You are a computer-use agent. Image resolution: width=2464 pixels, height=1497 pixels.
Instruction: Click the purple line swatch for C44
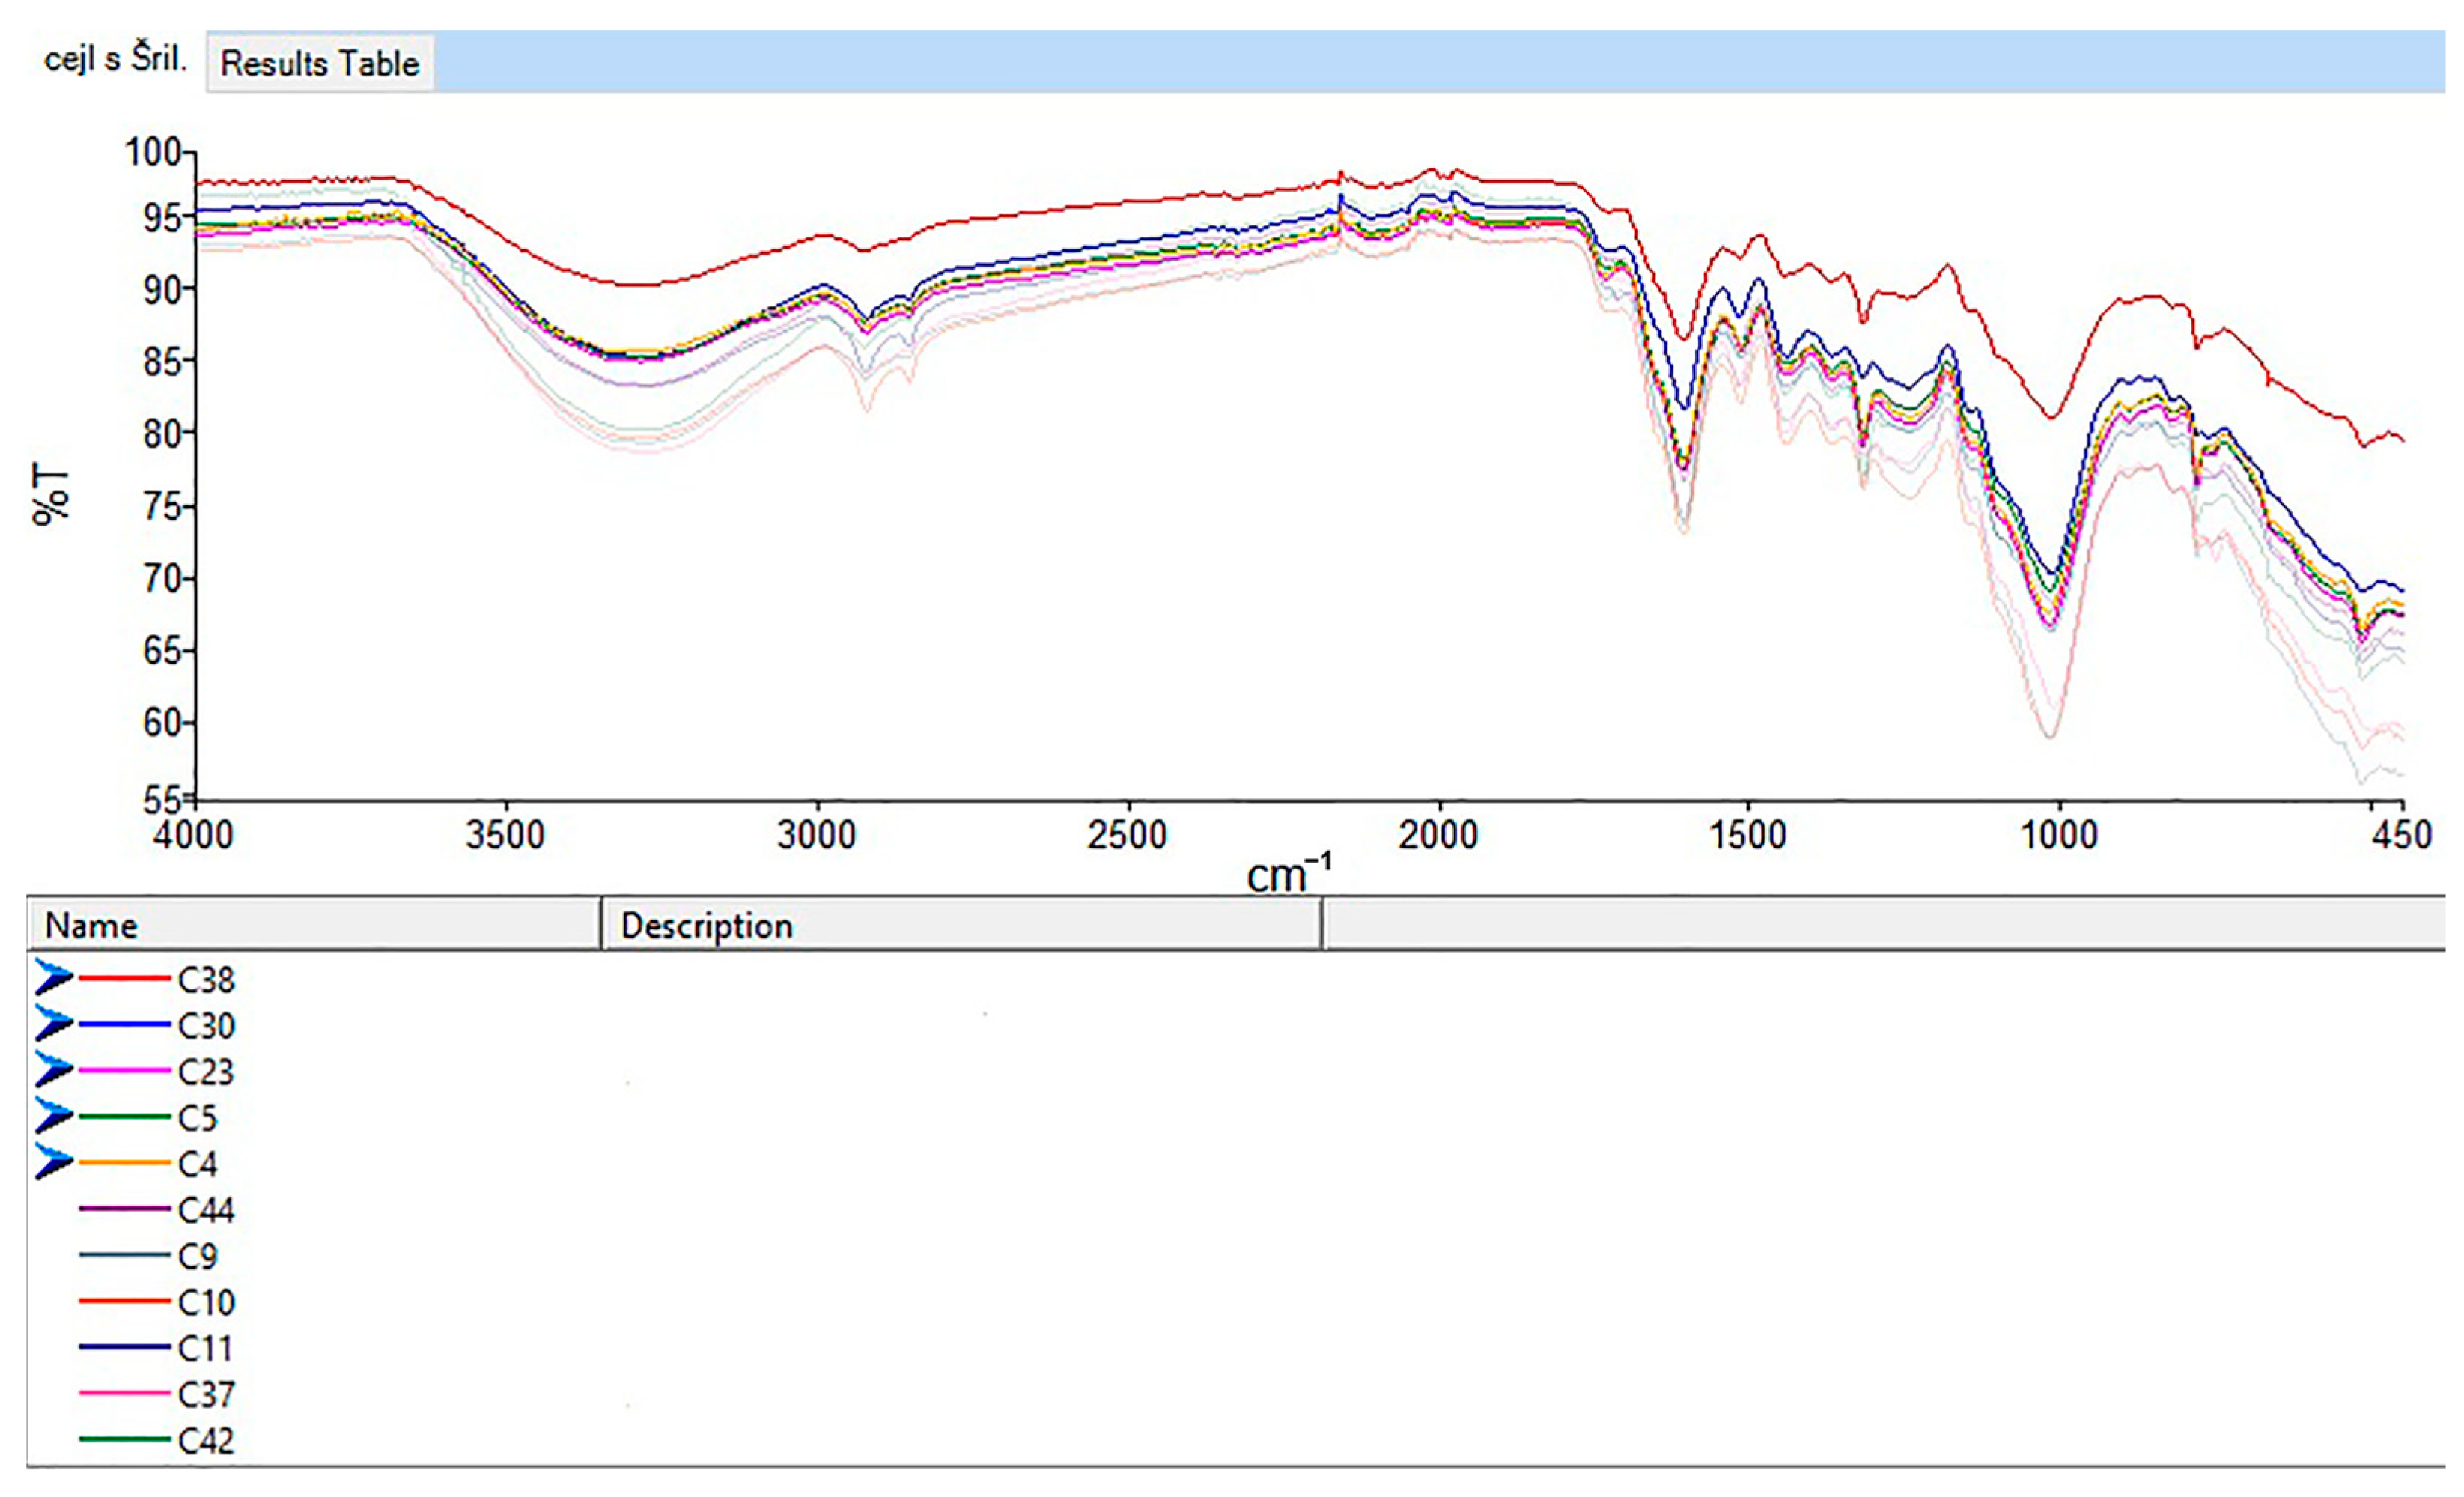point(124,1209)
